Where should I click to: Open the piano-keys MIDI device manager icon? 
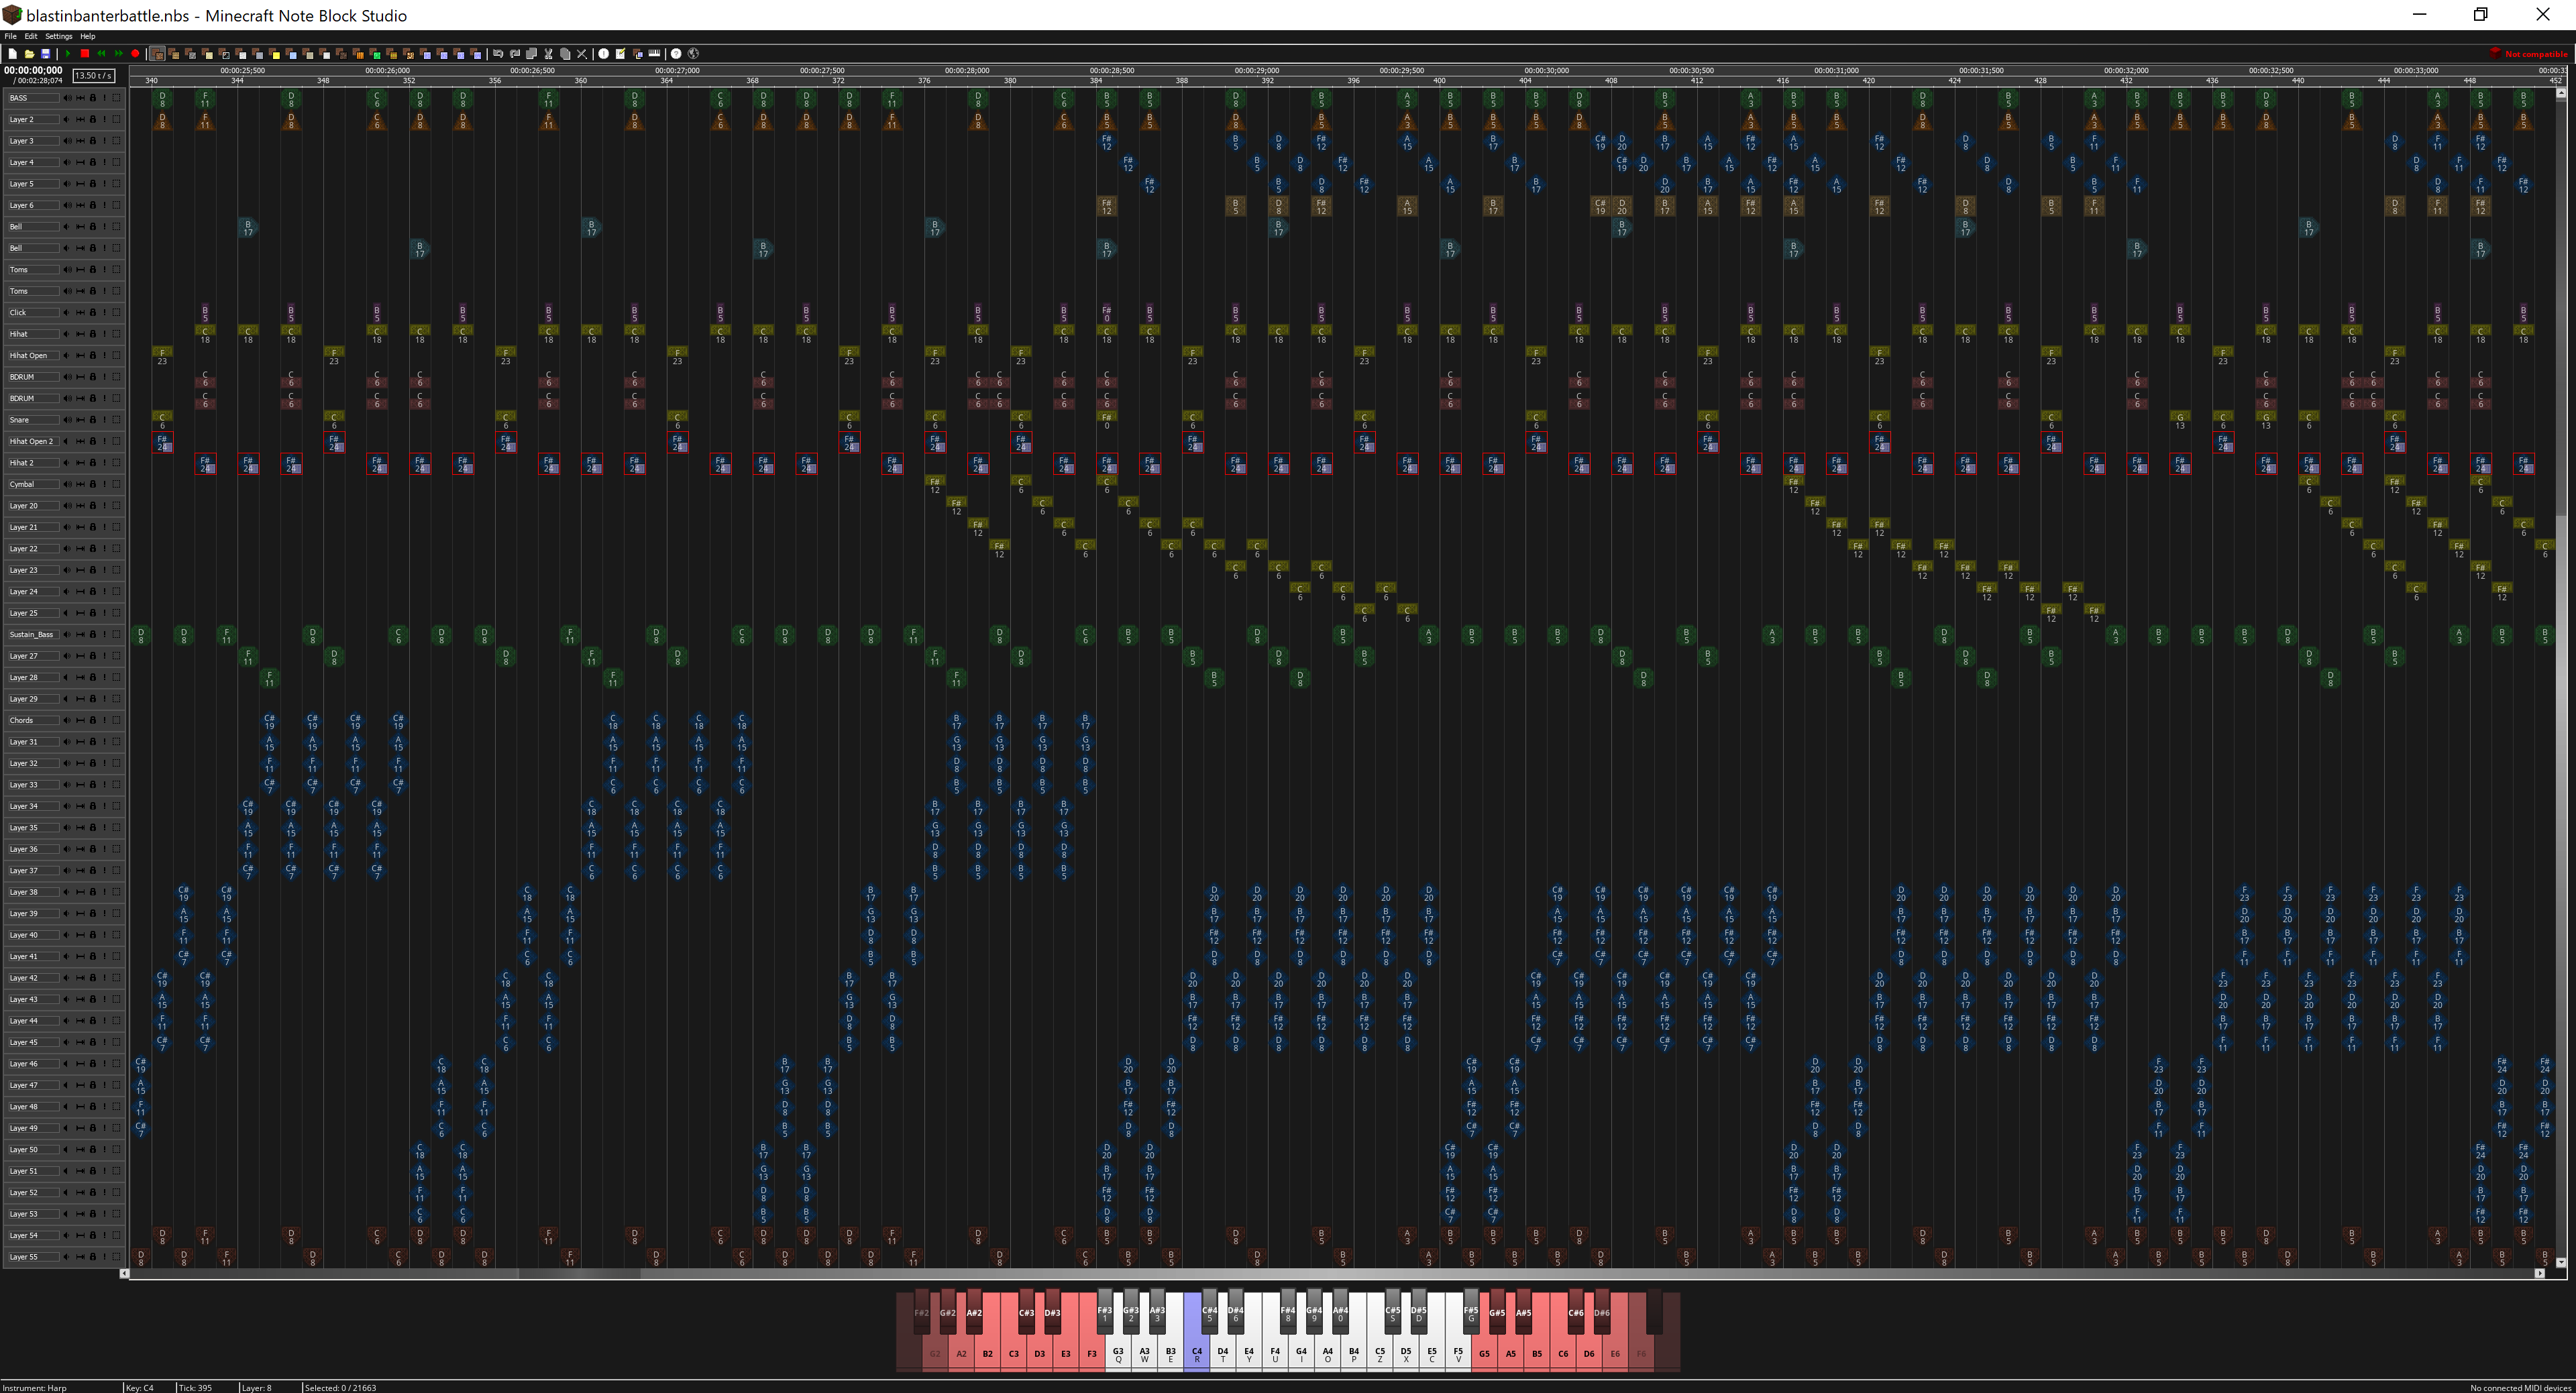point(654,53)
